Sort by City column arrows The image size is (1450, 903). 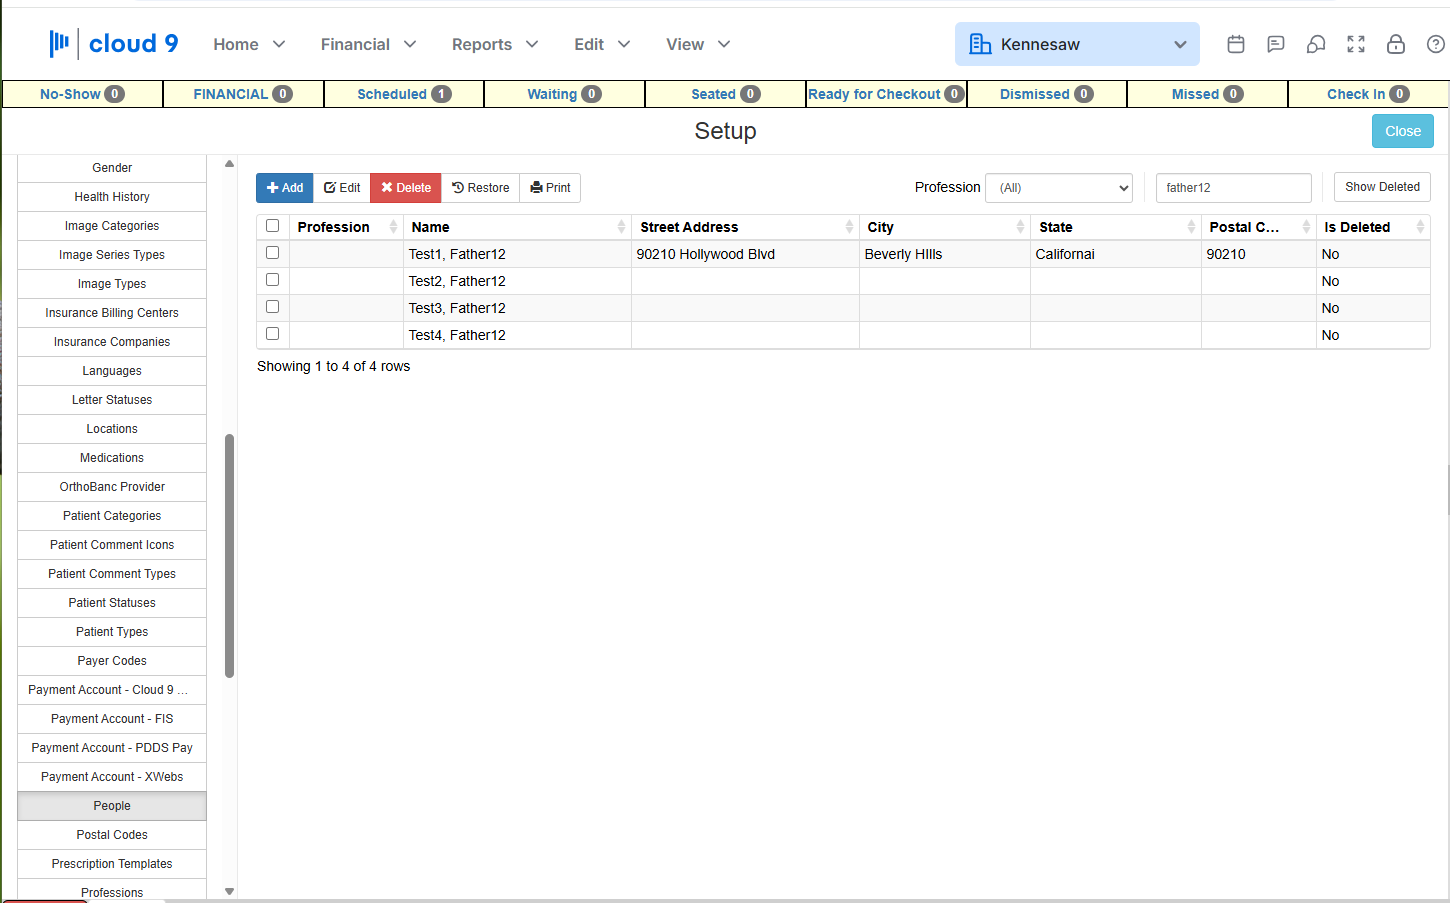1020,227
